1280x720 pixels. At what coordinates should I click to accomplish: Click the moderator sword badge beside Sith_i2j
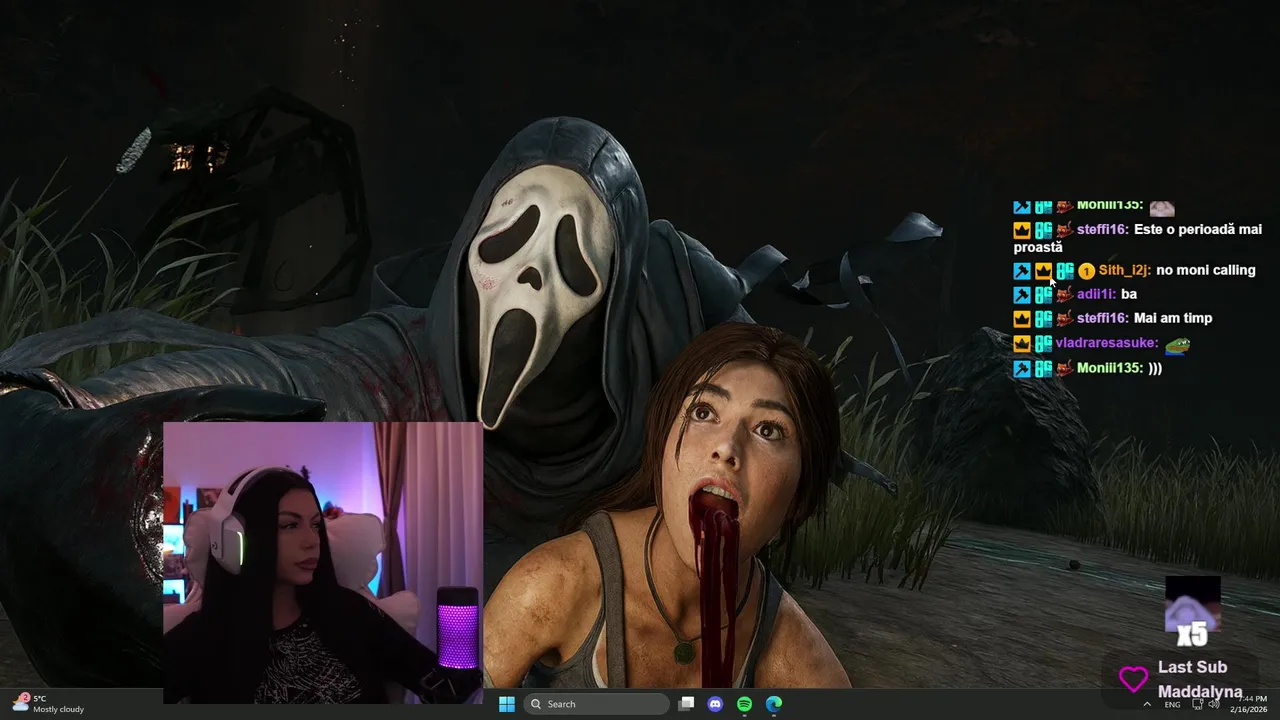click(x=1022, y=271)
